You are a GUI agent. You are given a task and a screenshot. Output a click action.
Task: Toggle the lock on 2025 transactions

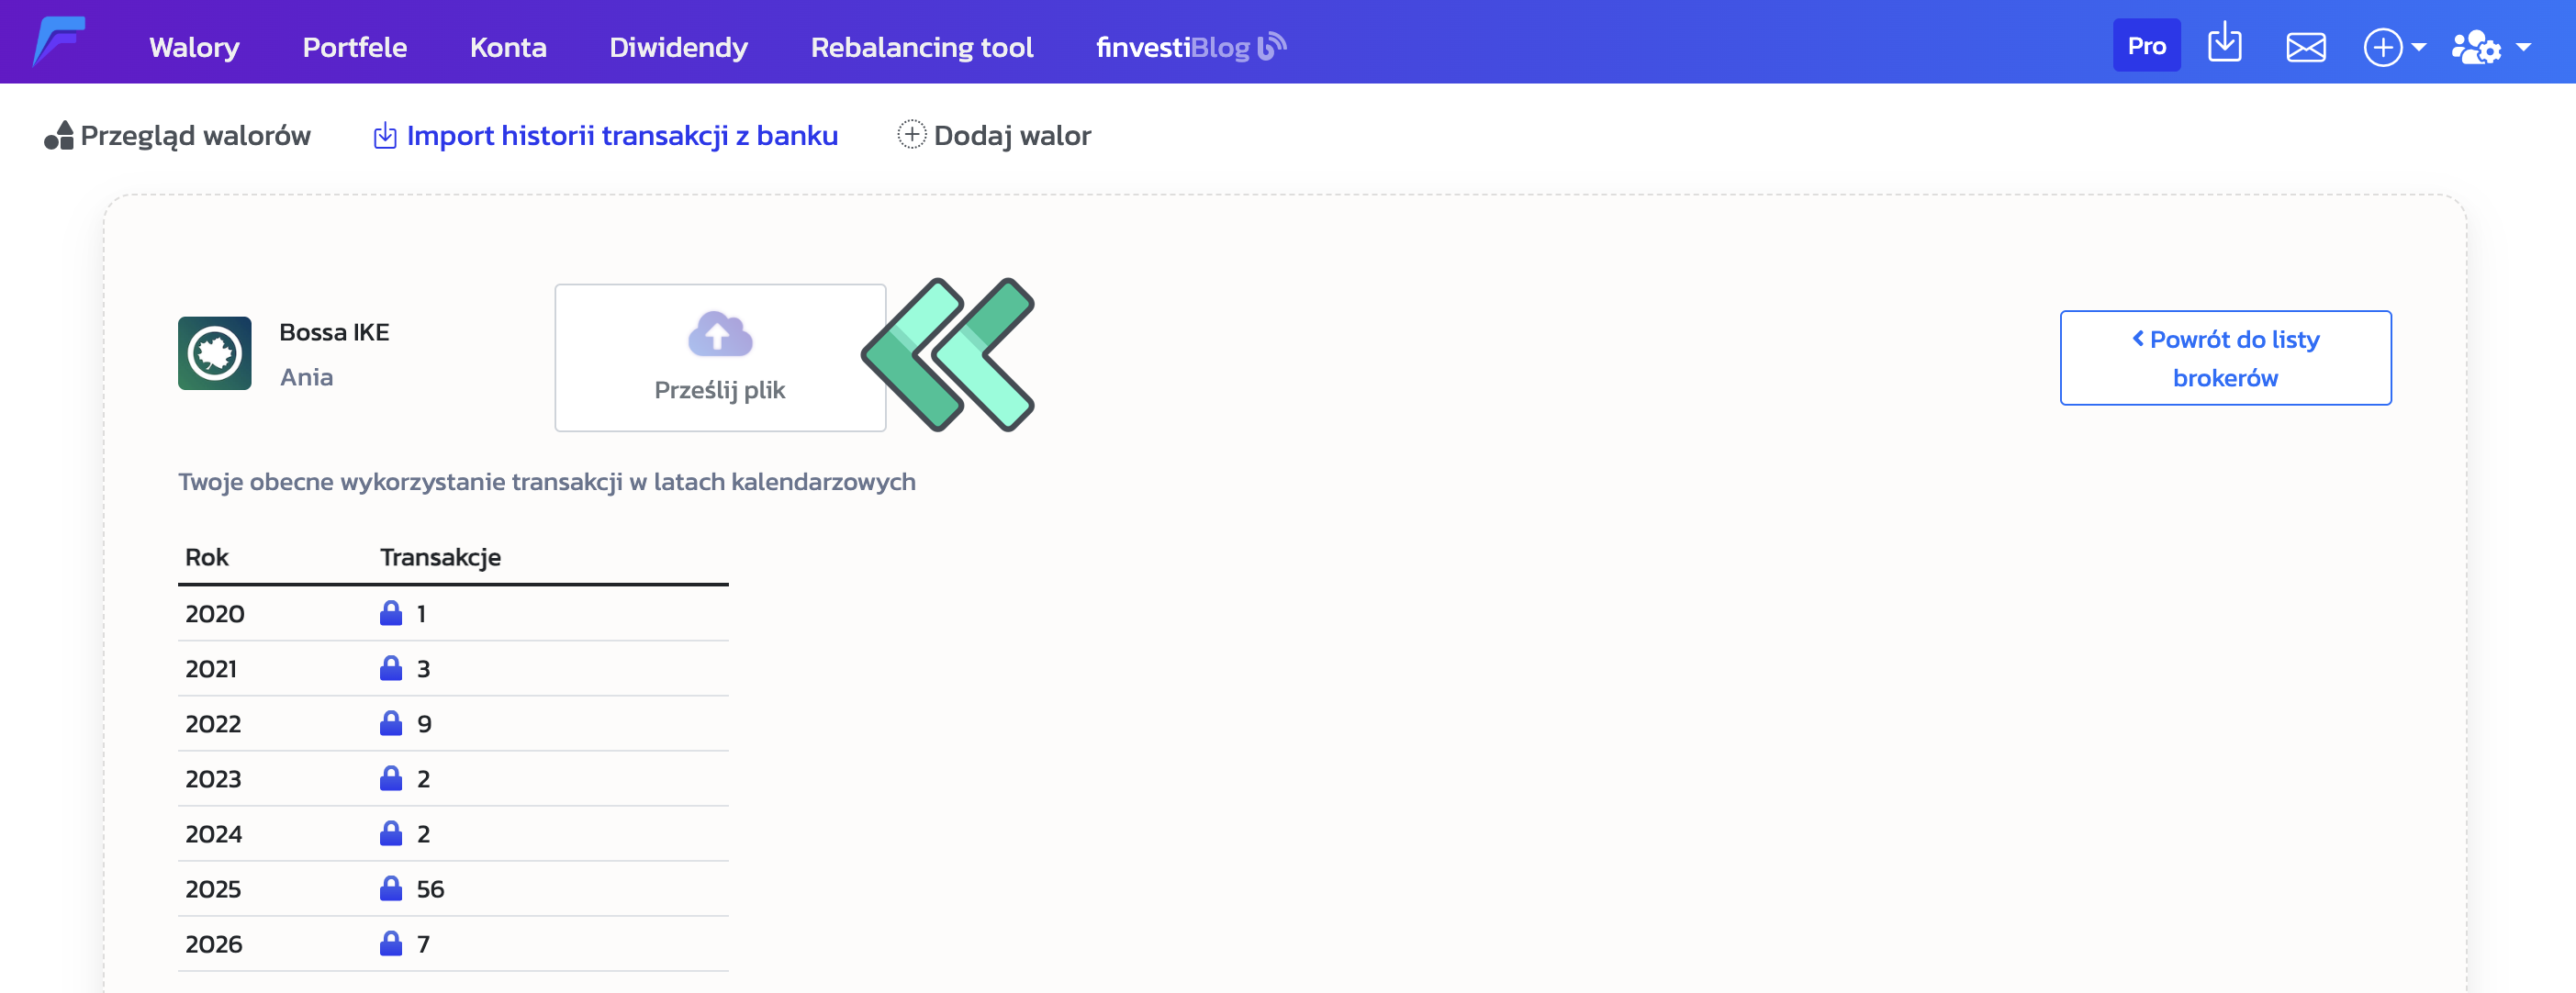point(391,888)
